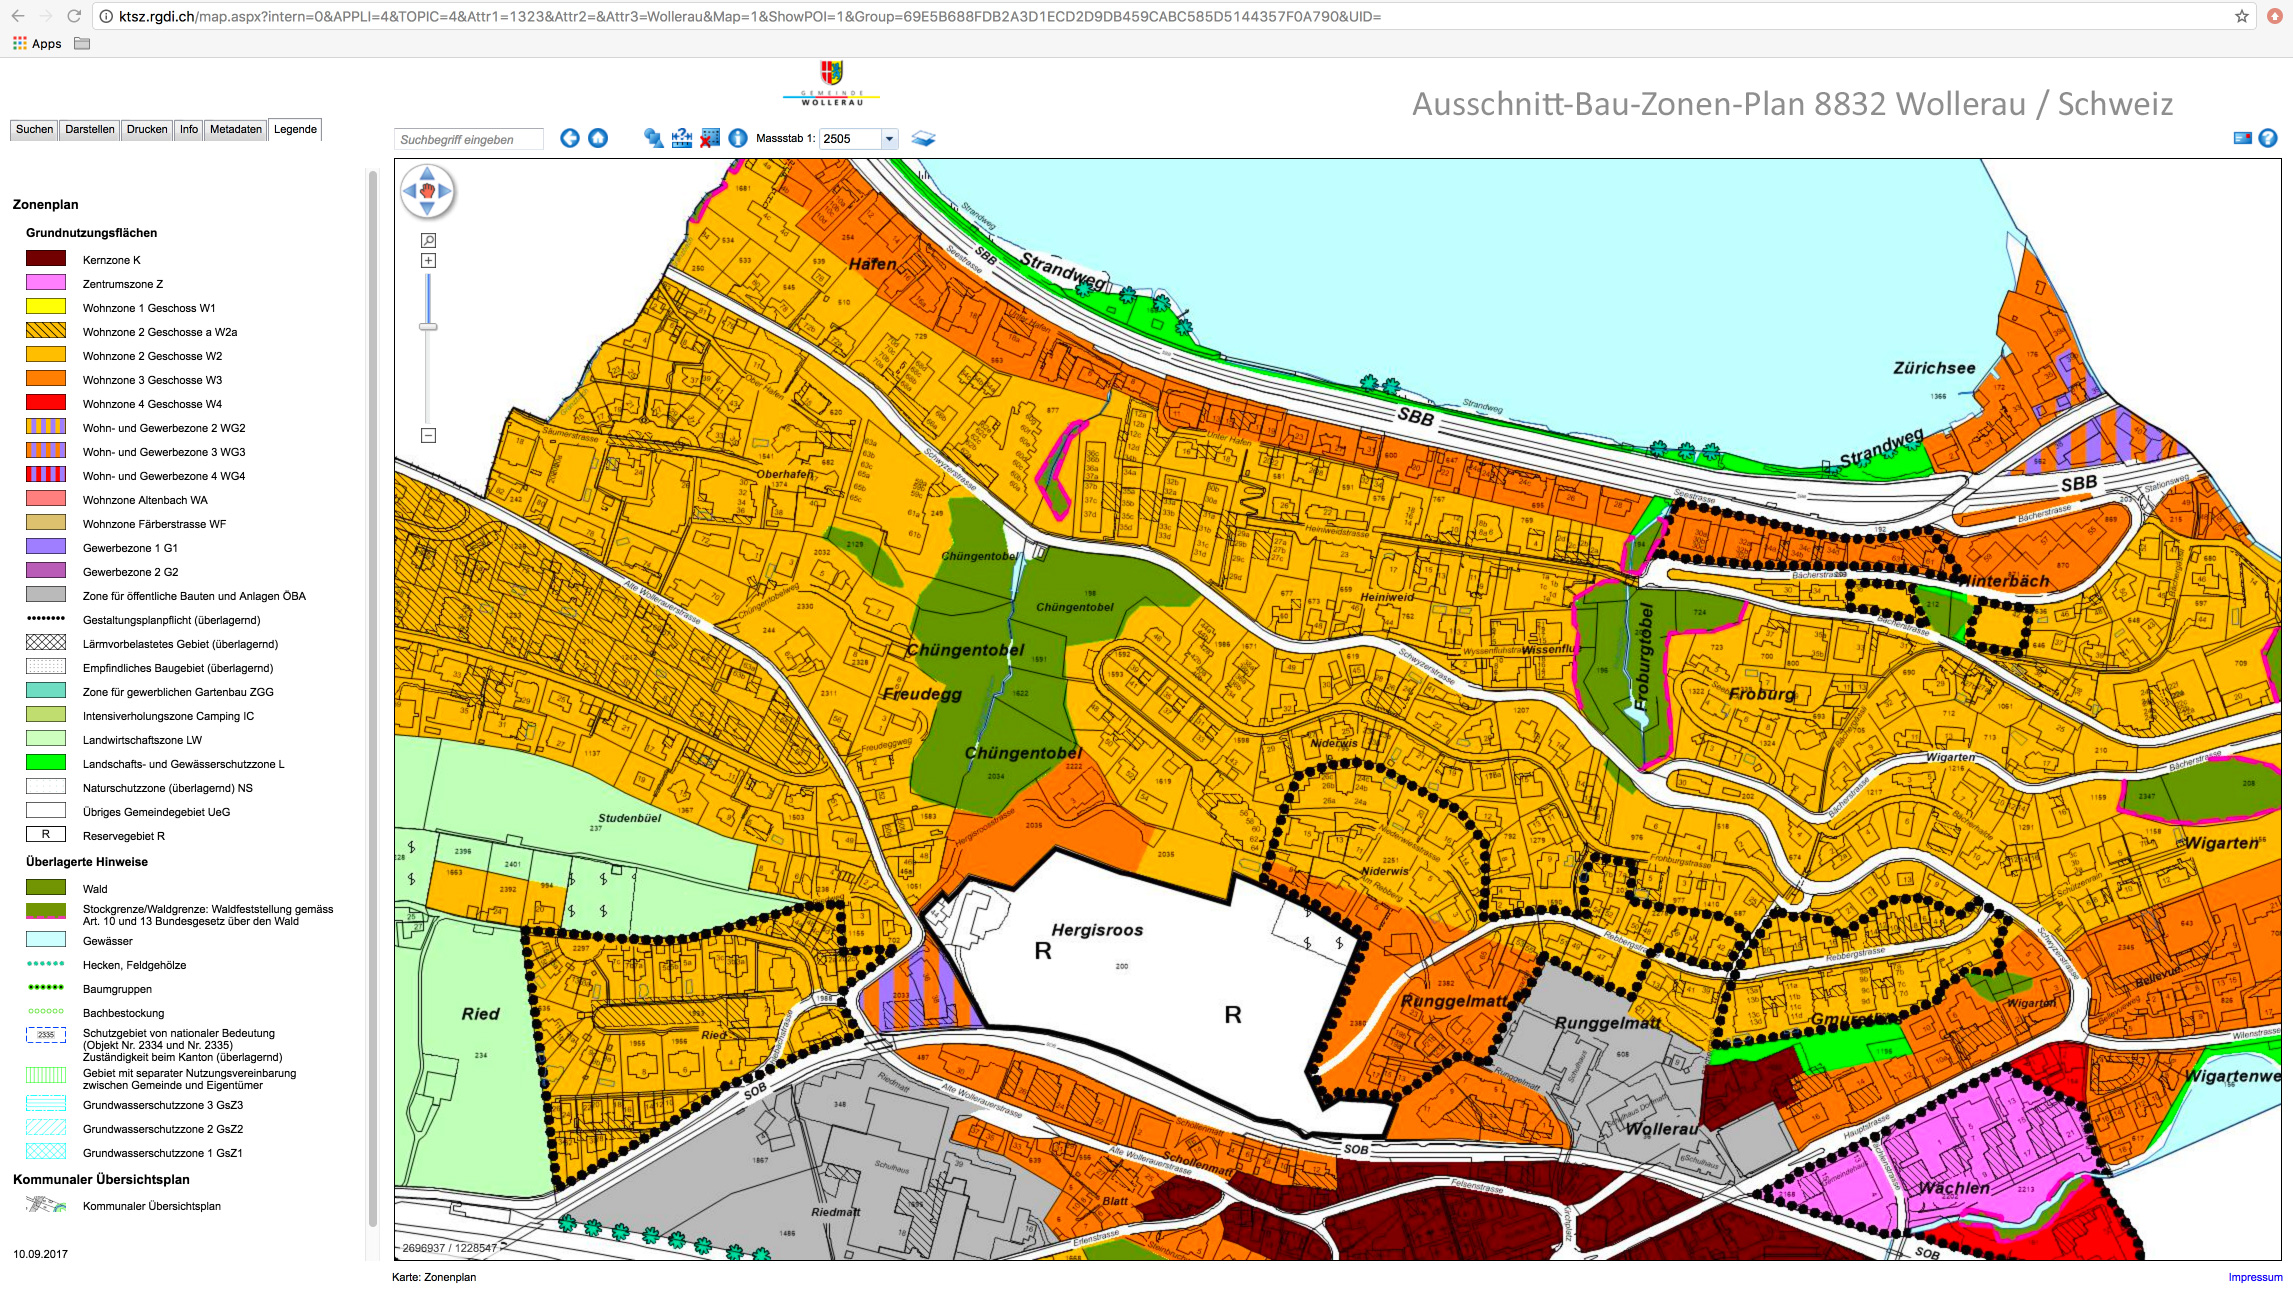Image resolution: width=2293 pixels, height=1290 pixels.
Task: Pan map north with up arrow
Action: click(427, 173)
